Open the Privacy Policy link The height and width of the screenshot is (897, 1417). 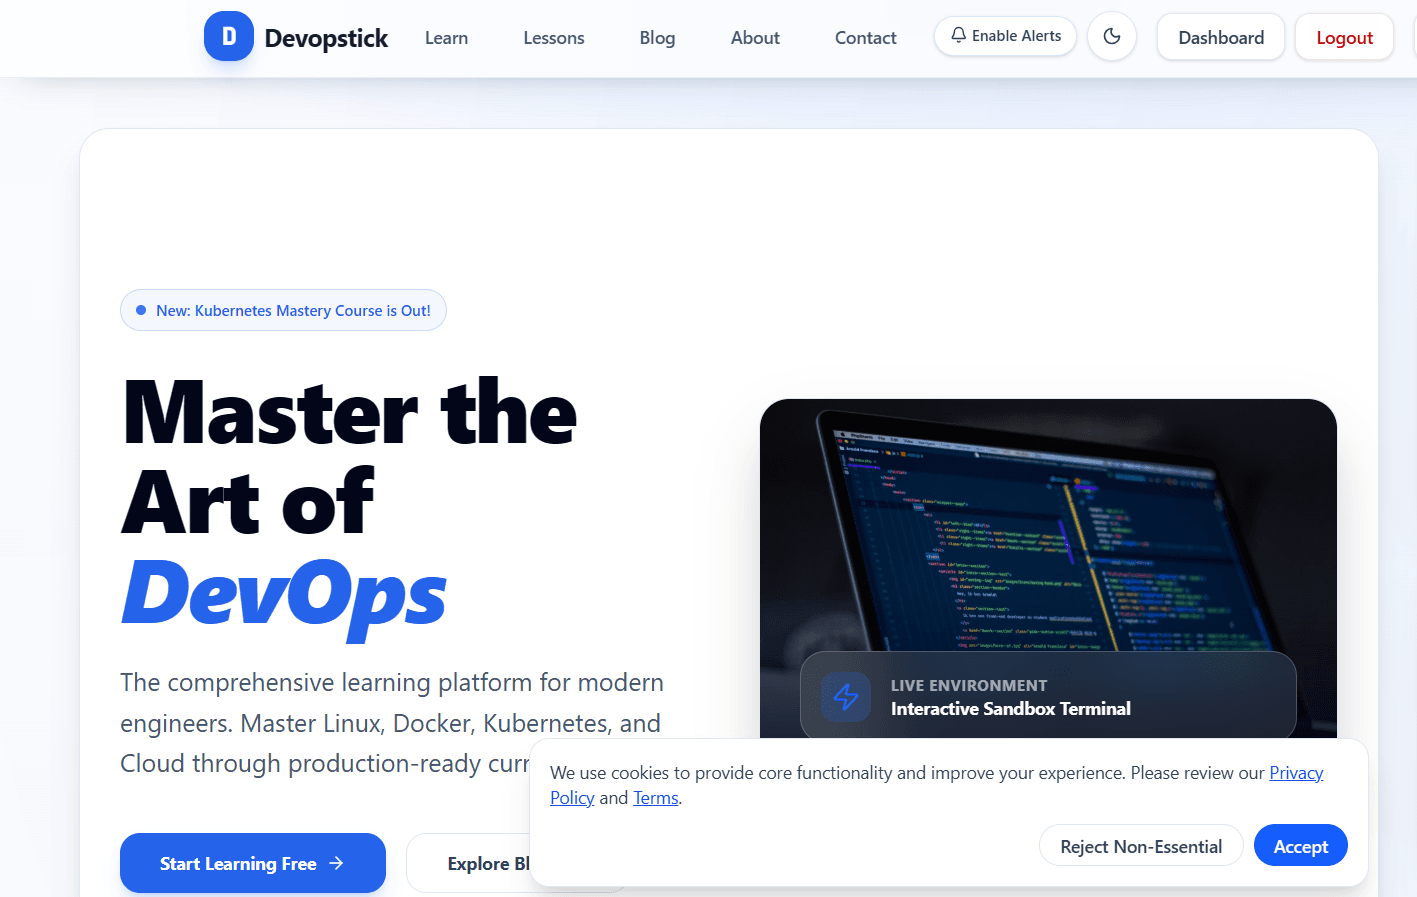point(1296,773)
